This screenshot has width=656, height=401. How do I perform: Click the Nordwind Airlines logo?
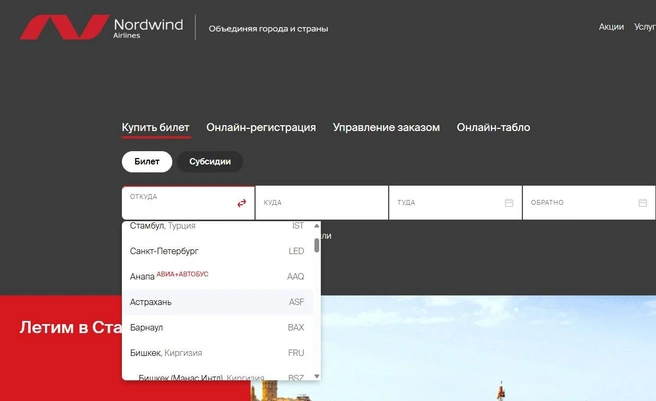[x=102, y=28]
